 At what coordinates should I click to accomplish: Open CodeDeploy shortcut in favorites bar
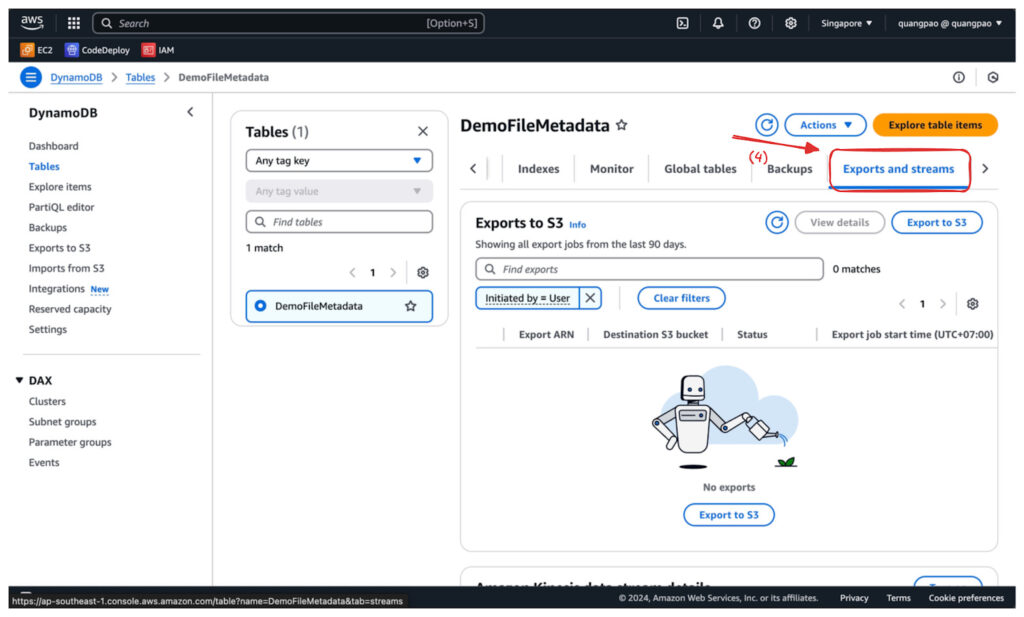pyautogui.click(x=97, y=50)
